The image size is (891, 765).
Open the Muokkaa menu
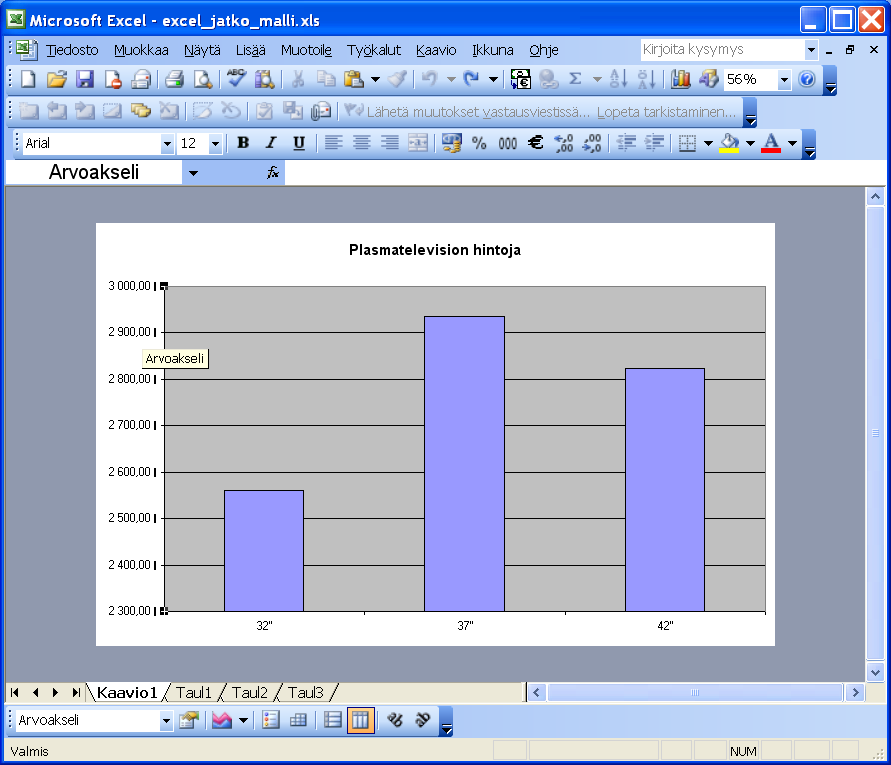click(141, 50)
